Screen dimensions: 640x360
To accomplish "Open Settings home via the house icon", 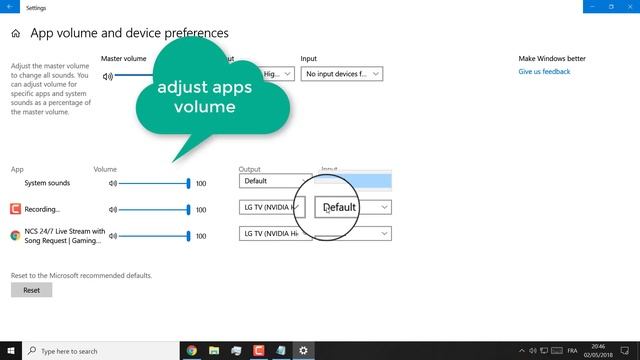I will point(16,33).
